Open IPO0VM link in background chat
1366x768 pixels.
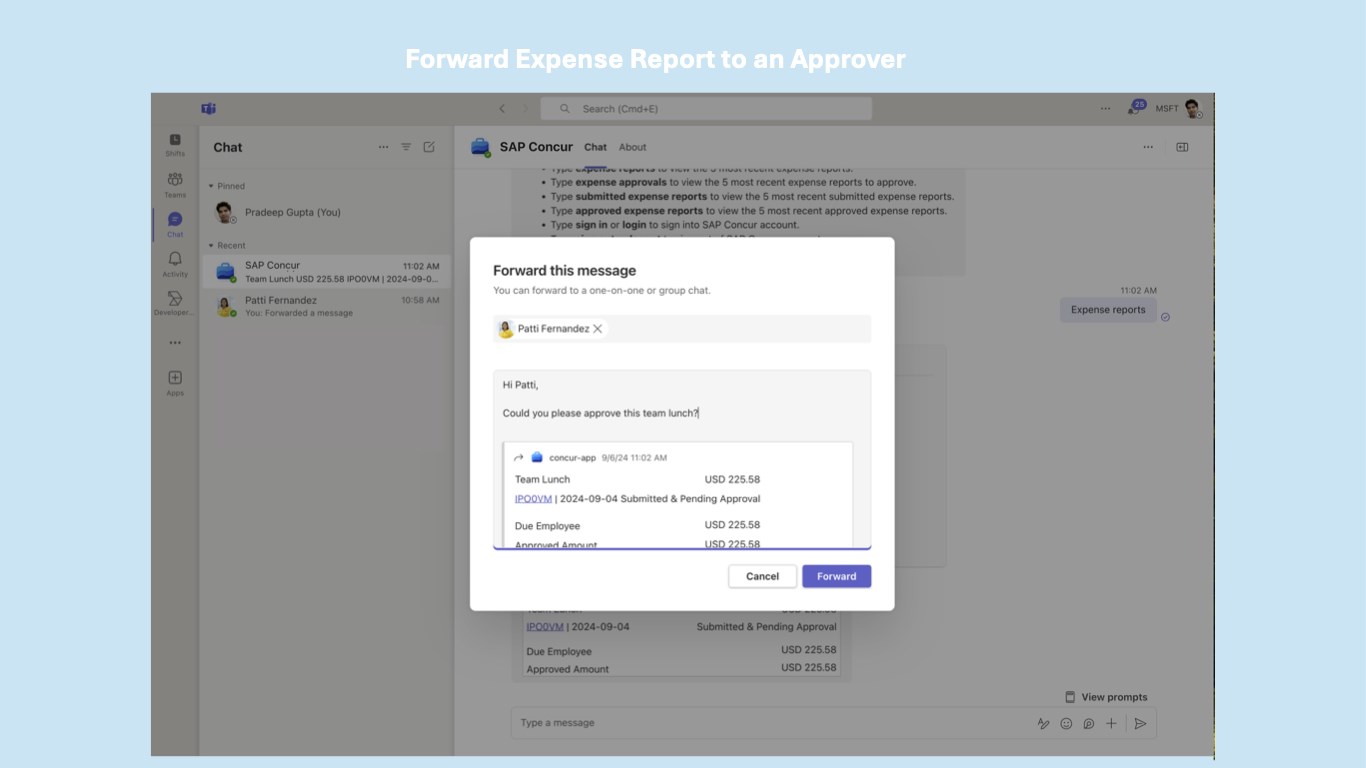point(545,627)
